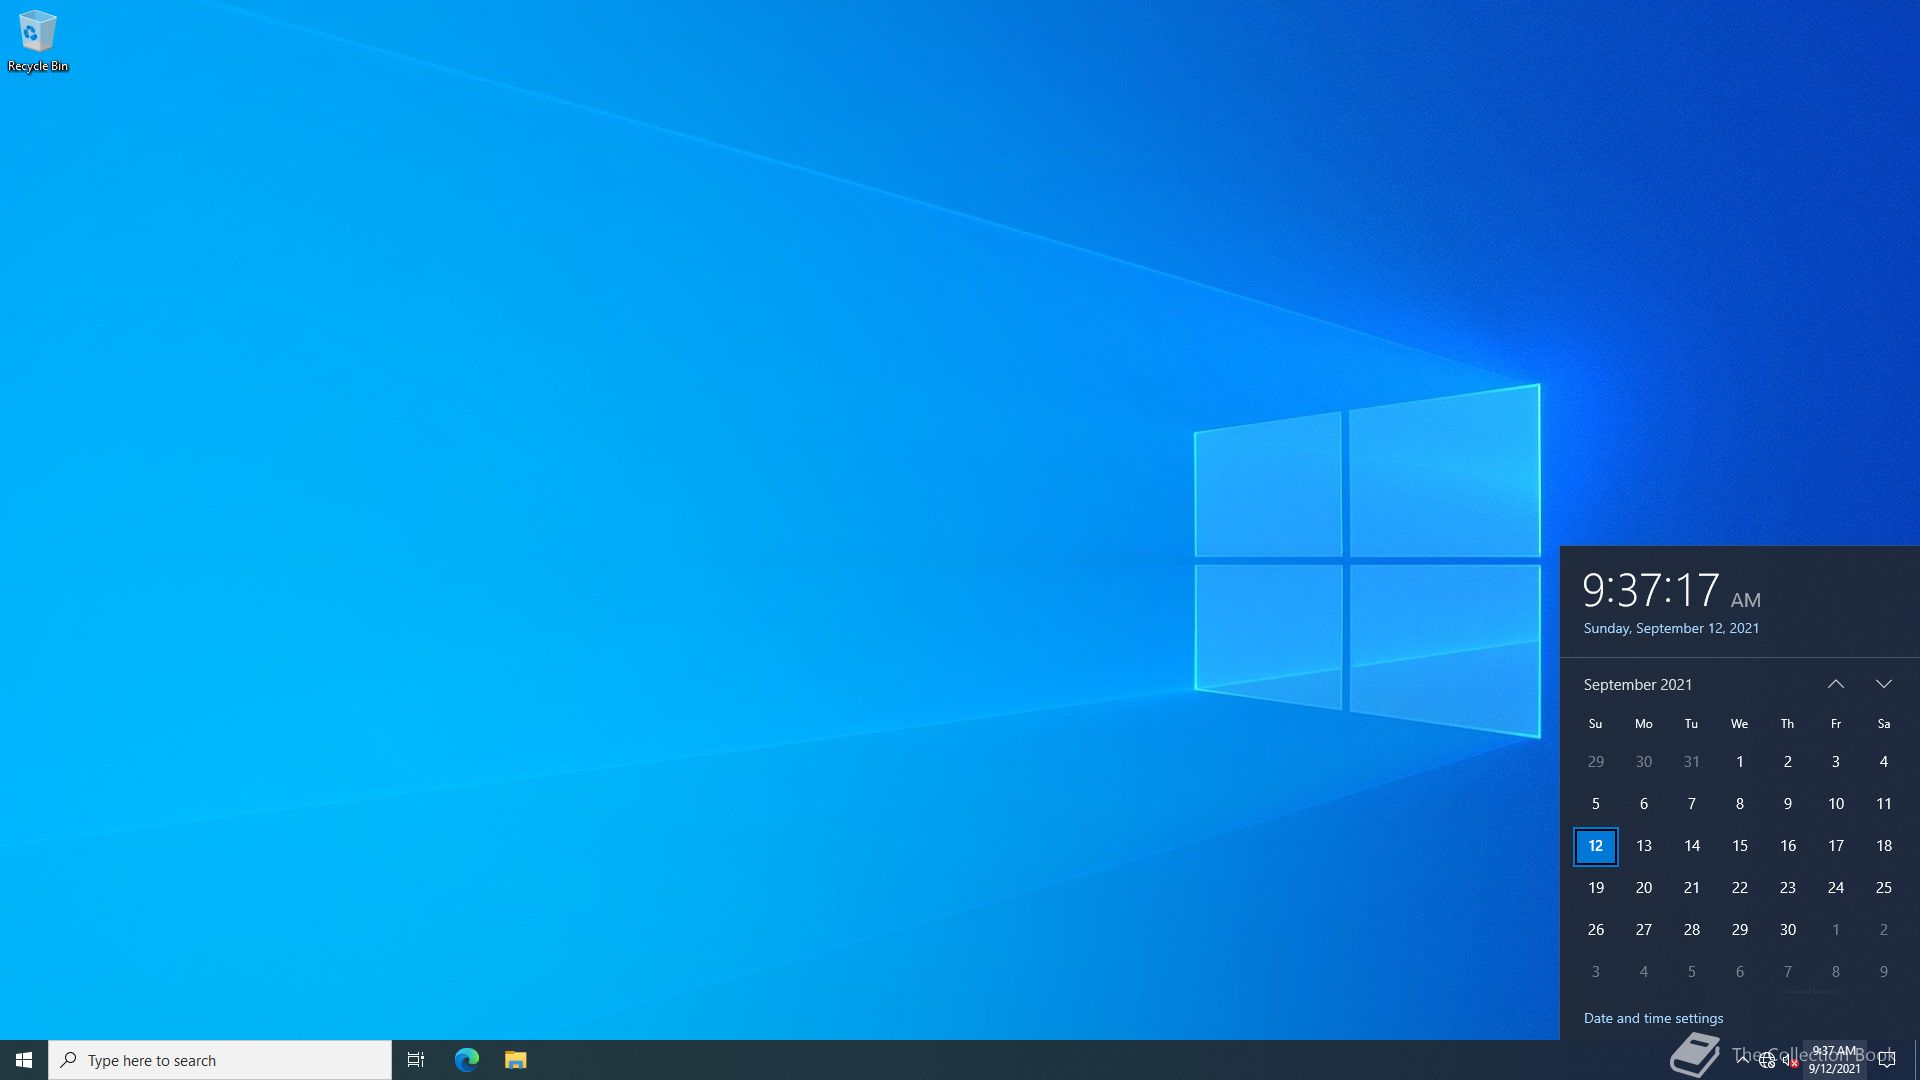
Task: Select September 15 in the calendar
Action: click(1740, 846)
